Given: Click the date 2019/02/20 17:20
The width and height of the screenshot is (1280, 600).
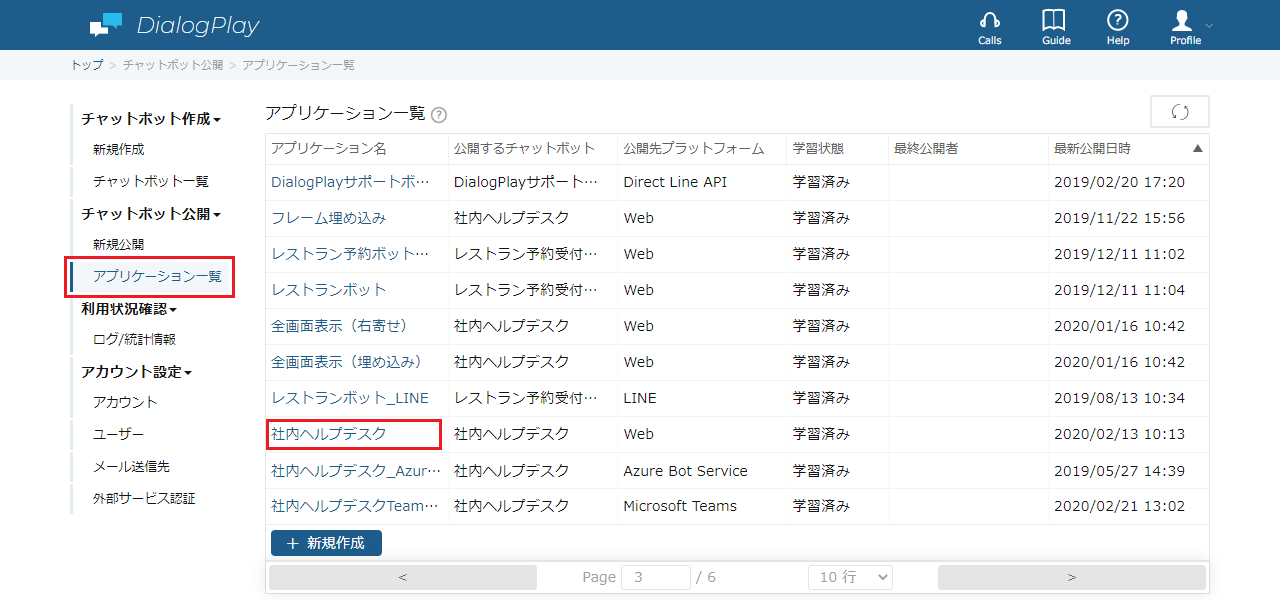Looking at the screenshot, I should coord(1119,182).
